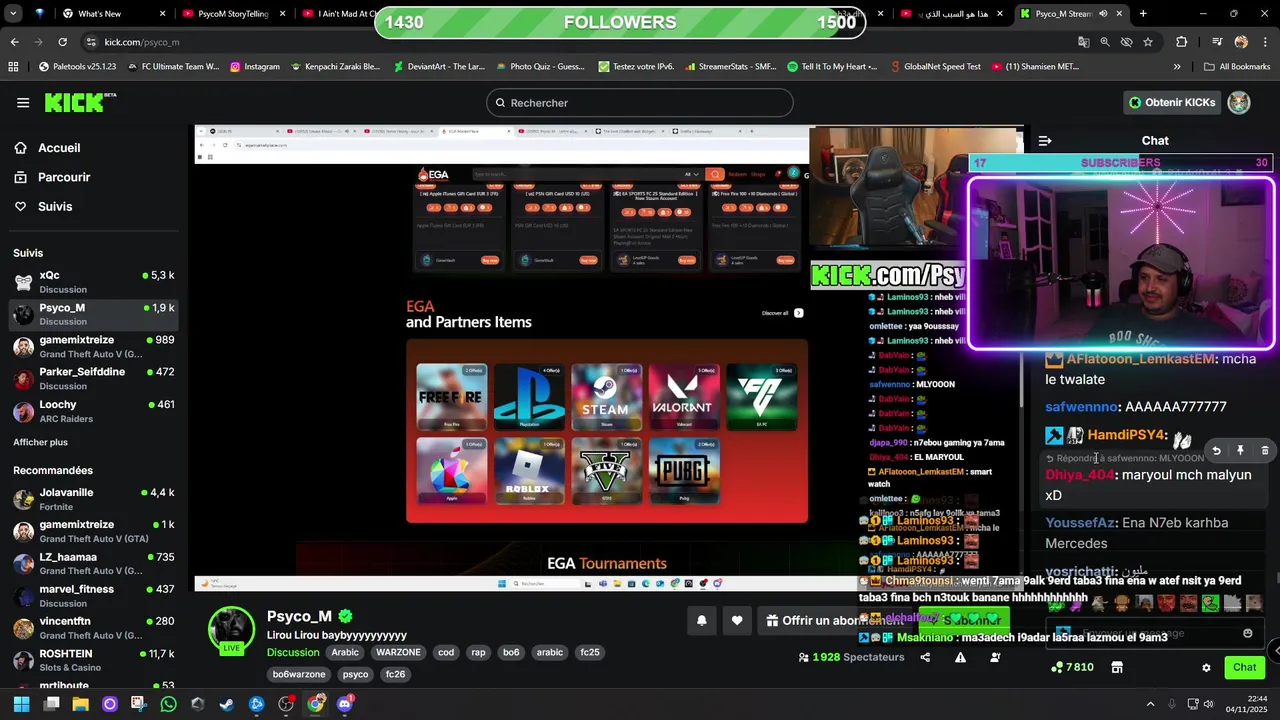
Task: Click the bo6warzone tag
Action: [298, 674]
